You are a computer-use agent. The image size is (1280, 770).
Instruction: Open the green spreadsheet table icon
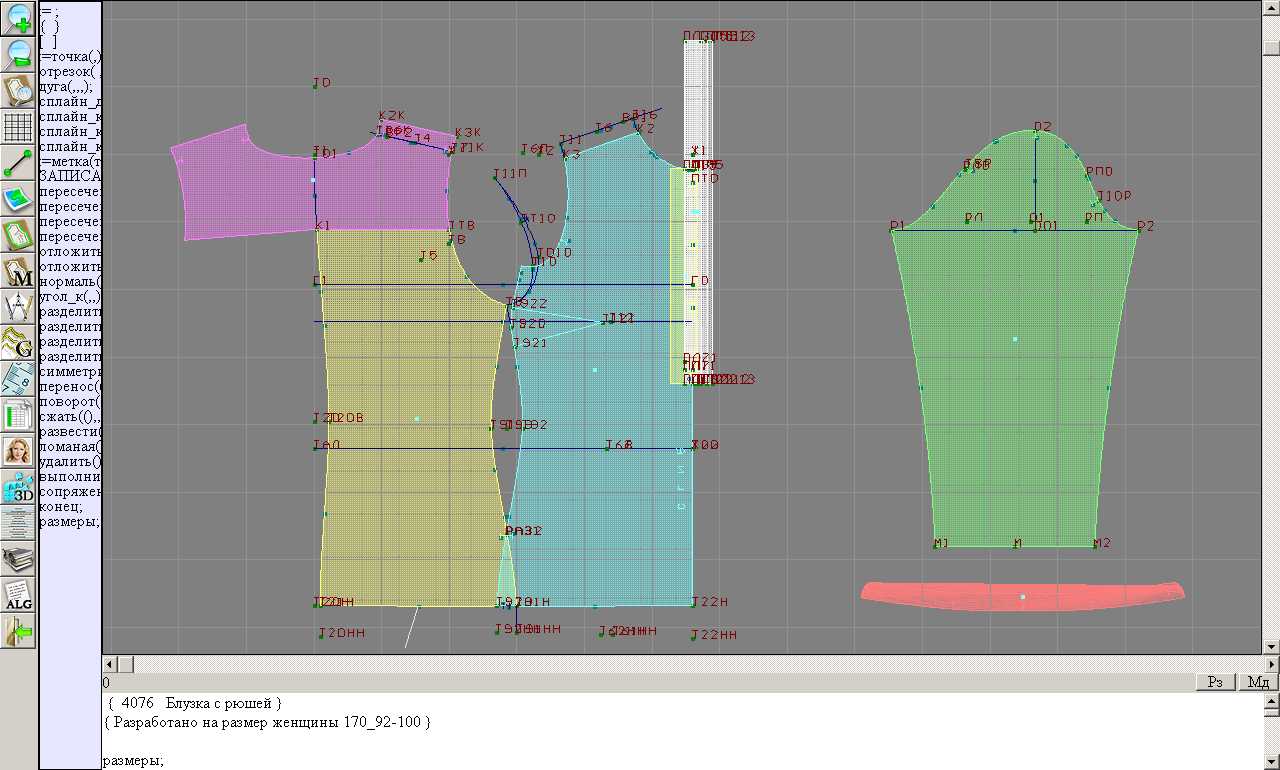[18, 415]
